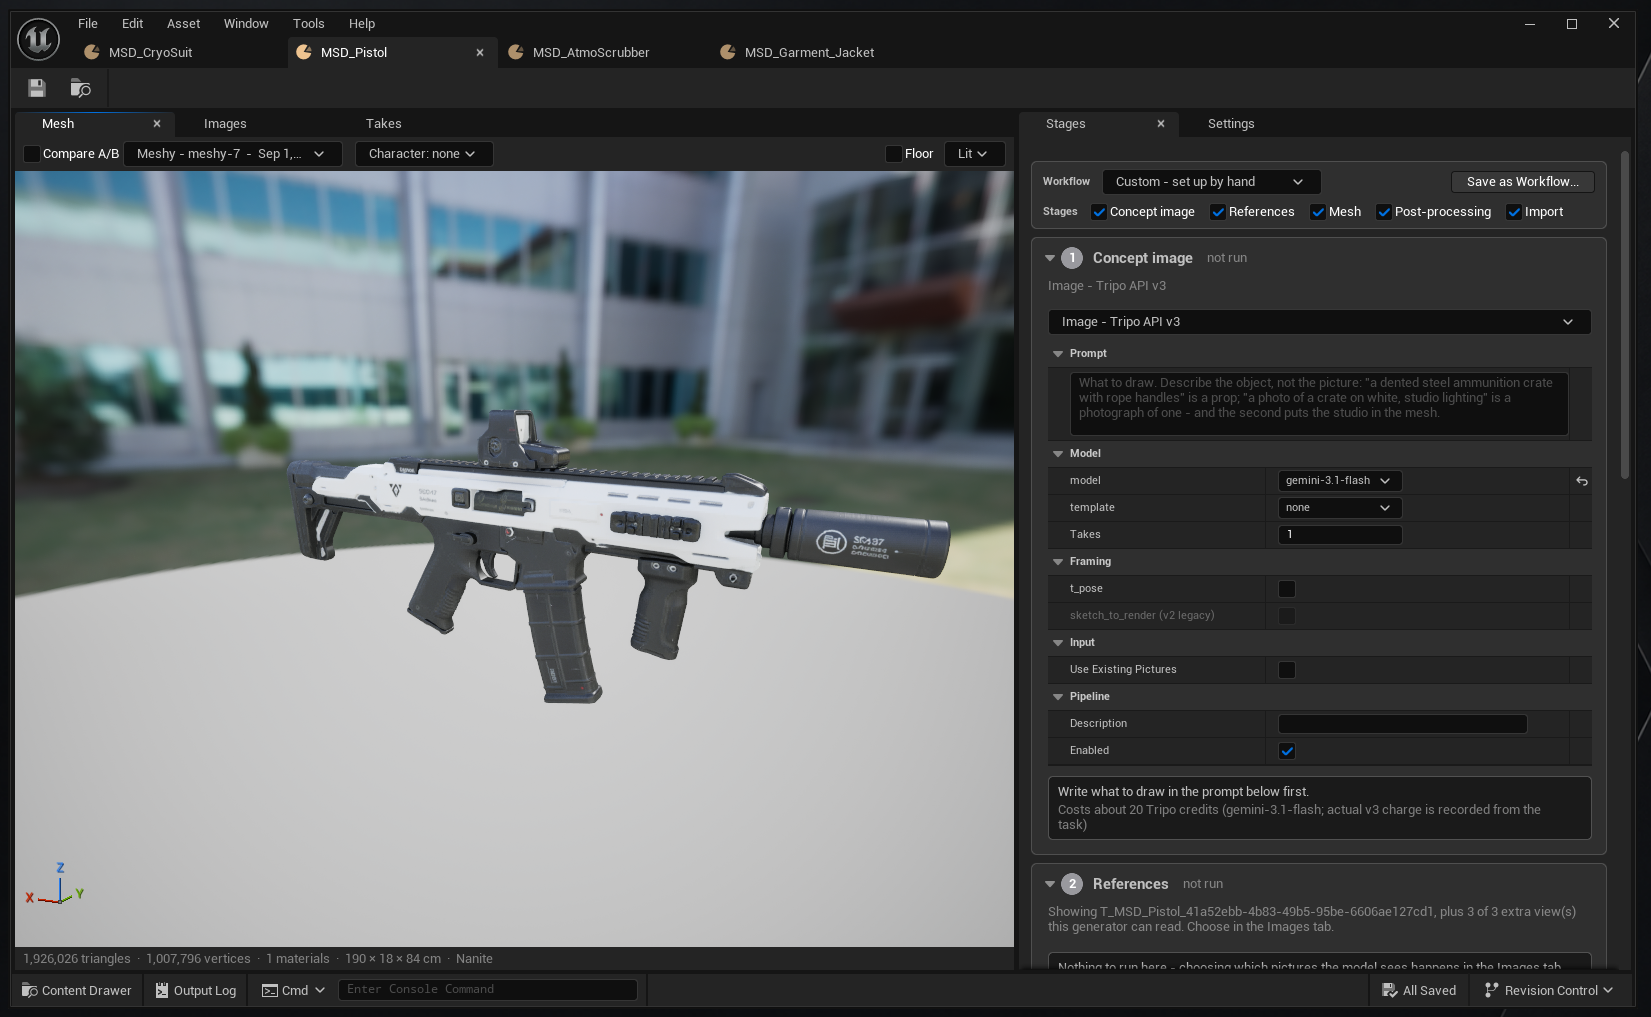This screenshot has width=1651, height=1017.
Task: Click the Unreal Engine logo icon
Action: 38,40
